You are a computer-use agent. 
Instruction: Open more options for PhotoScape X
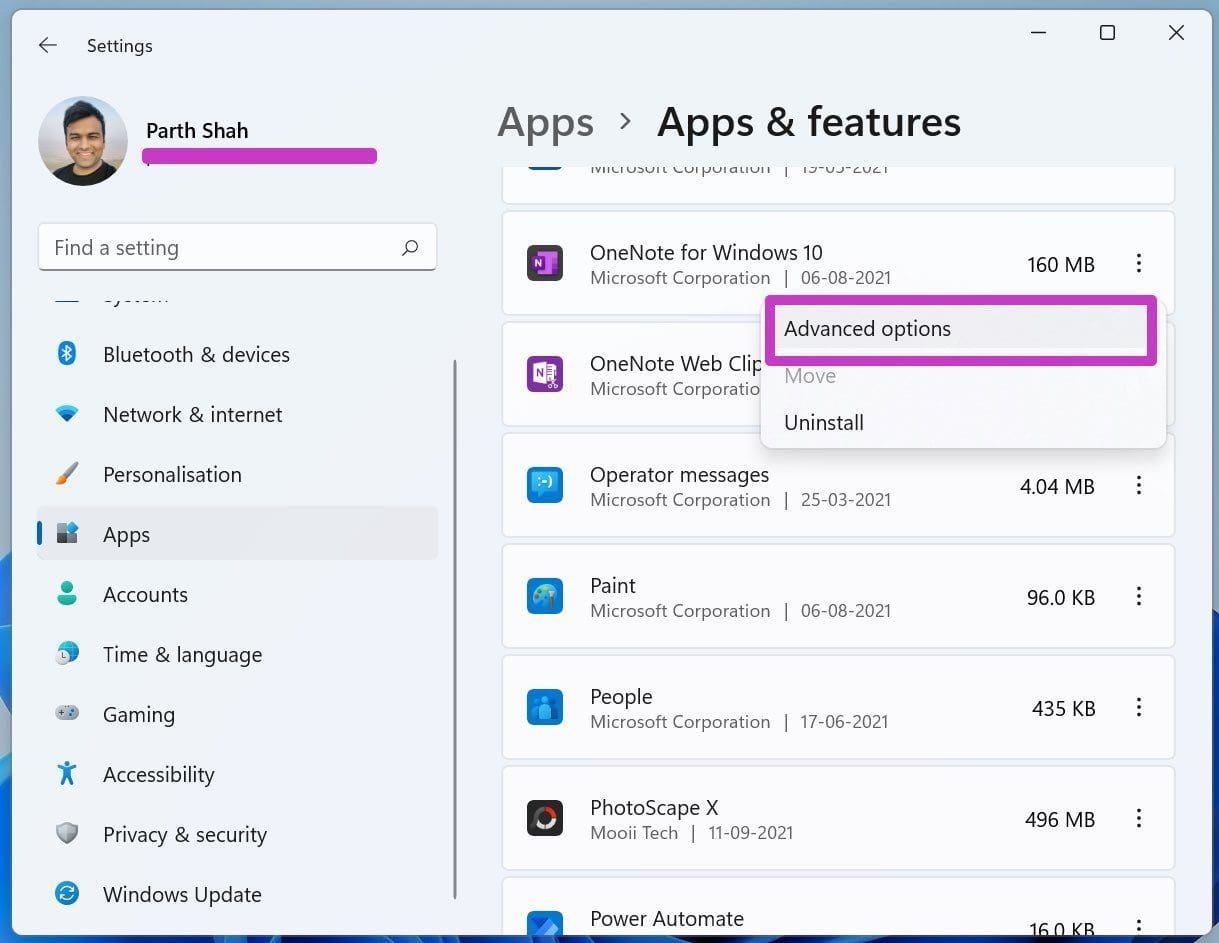[x=1138, y=818]
